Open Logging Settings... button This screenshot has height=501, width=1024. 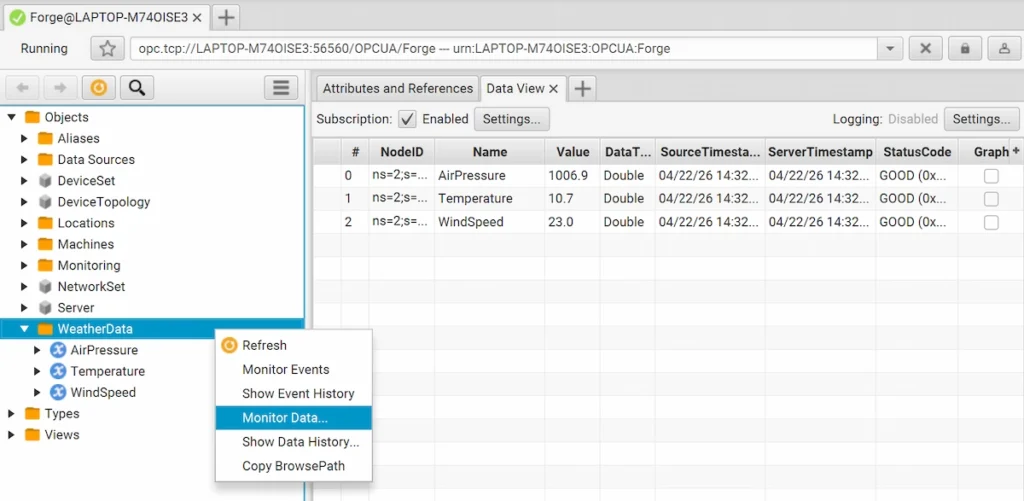click(x=982, y=119)
